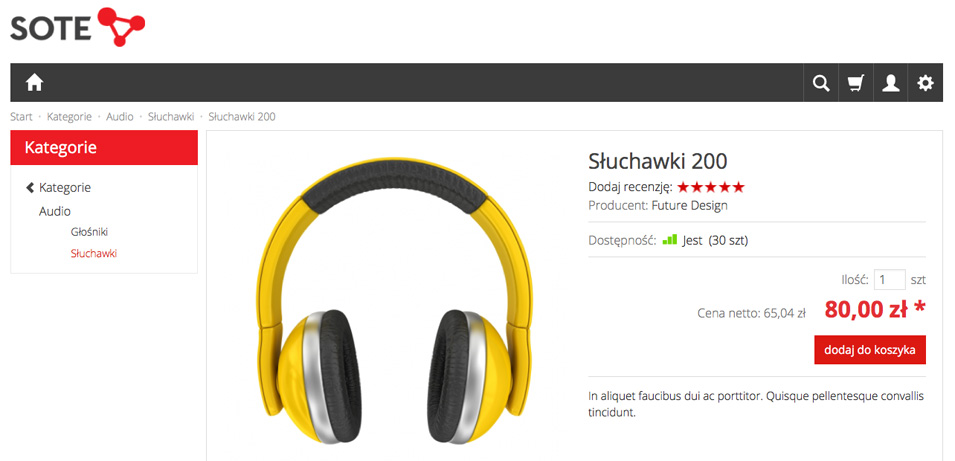
Task: Click the user account icon
Action: pyautogui.click(x=890, y=83)
